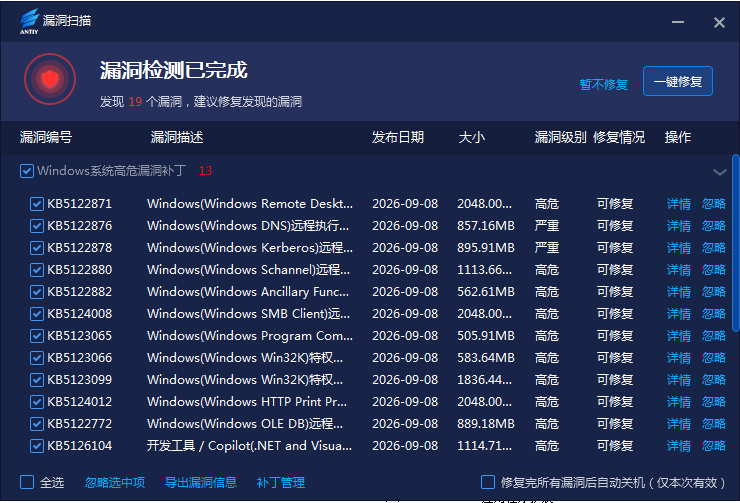
Task: Open 补丁管理 link
Action: 280,483
